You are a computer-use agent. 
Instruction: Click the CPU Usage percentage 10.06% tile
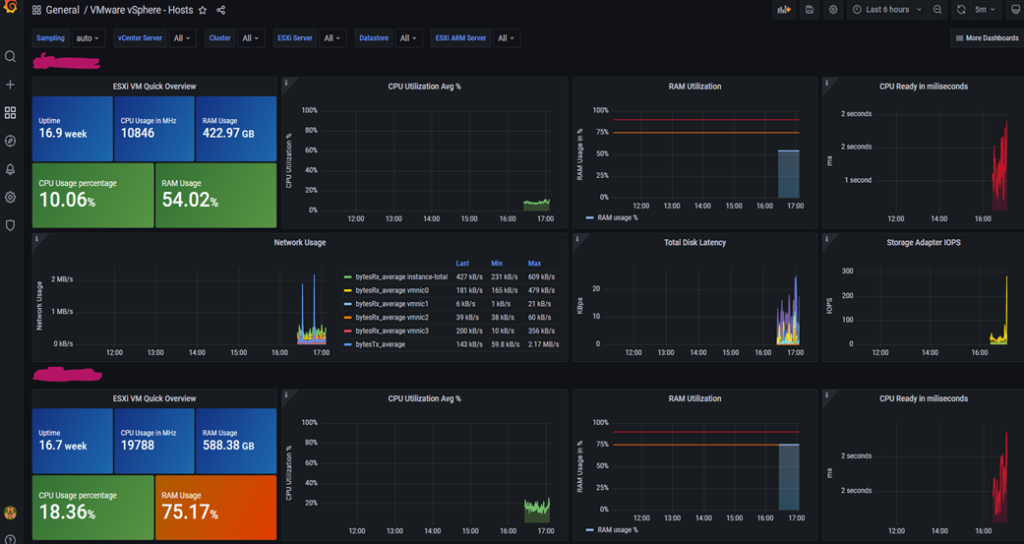pos(93,195)
